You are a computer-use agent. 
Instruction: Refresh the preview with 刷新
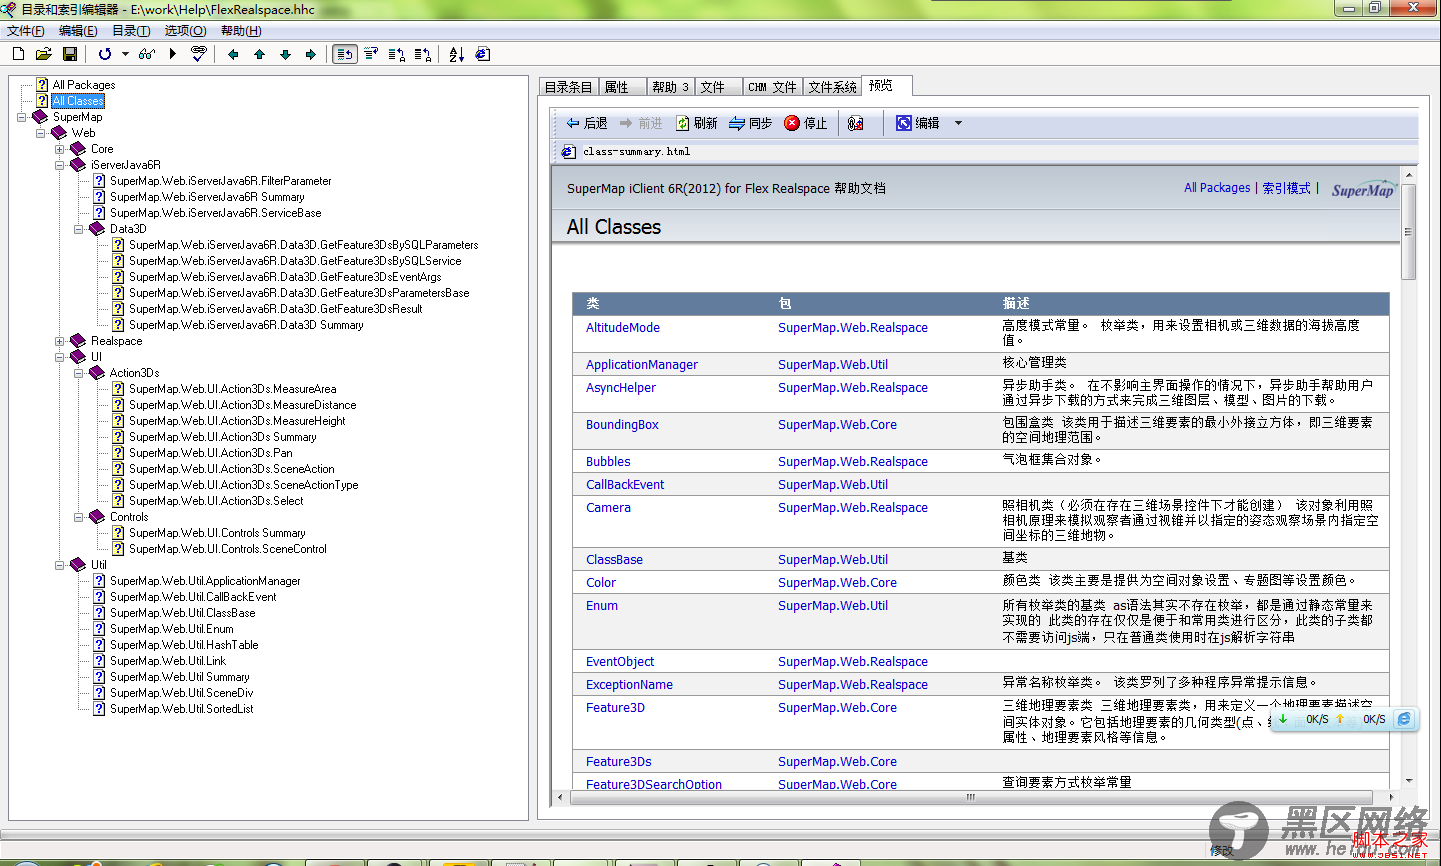(697, 123)
